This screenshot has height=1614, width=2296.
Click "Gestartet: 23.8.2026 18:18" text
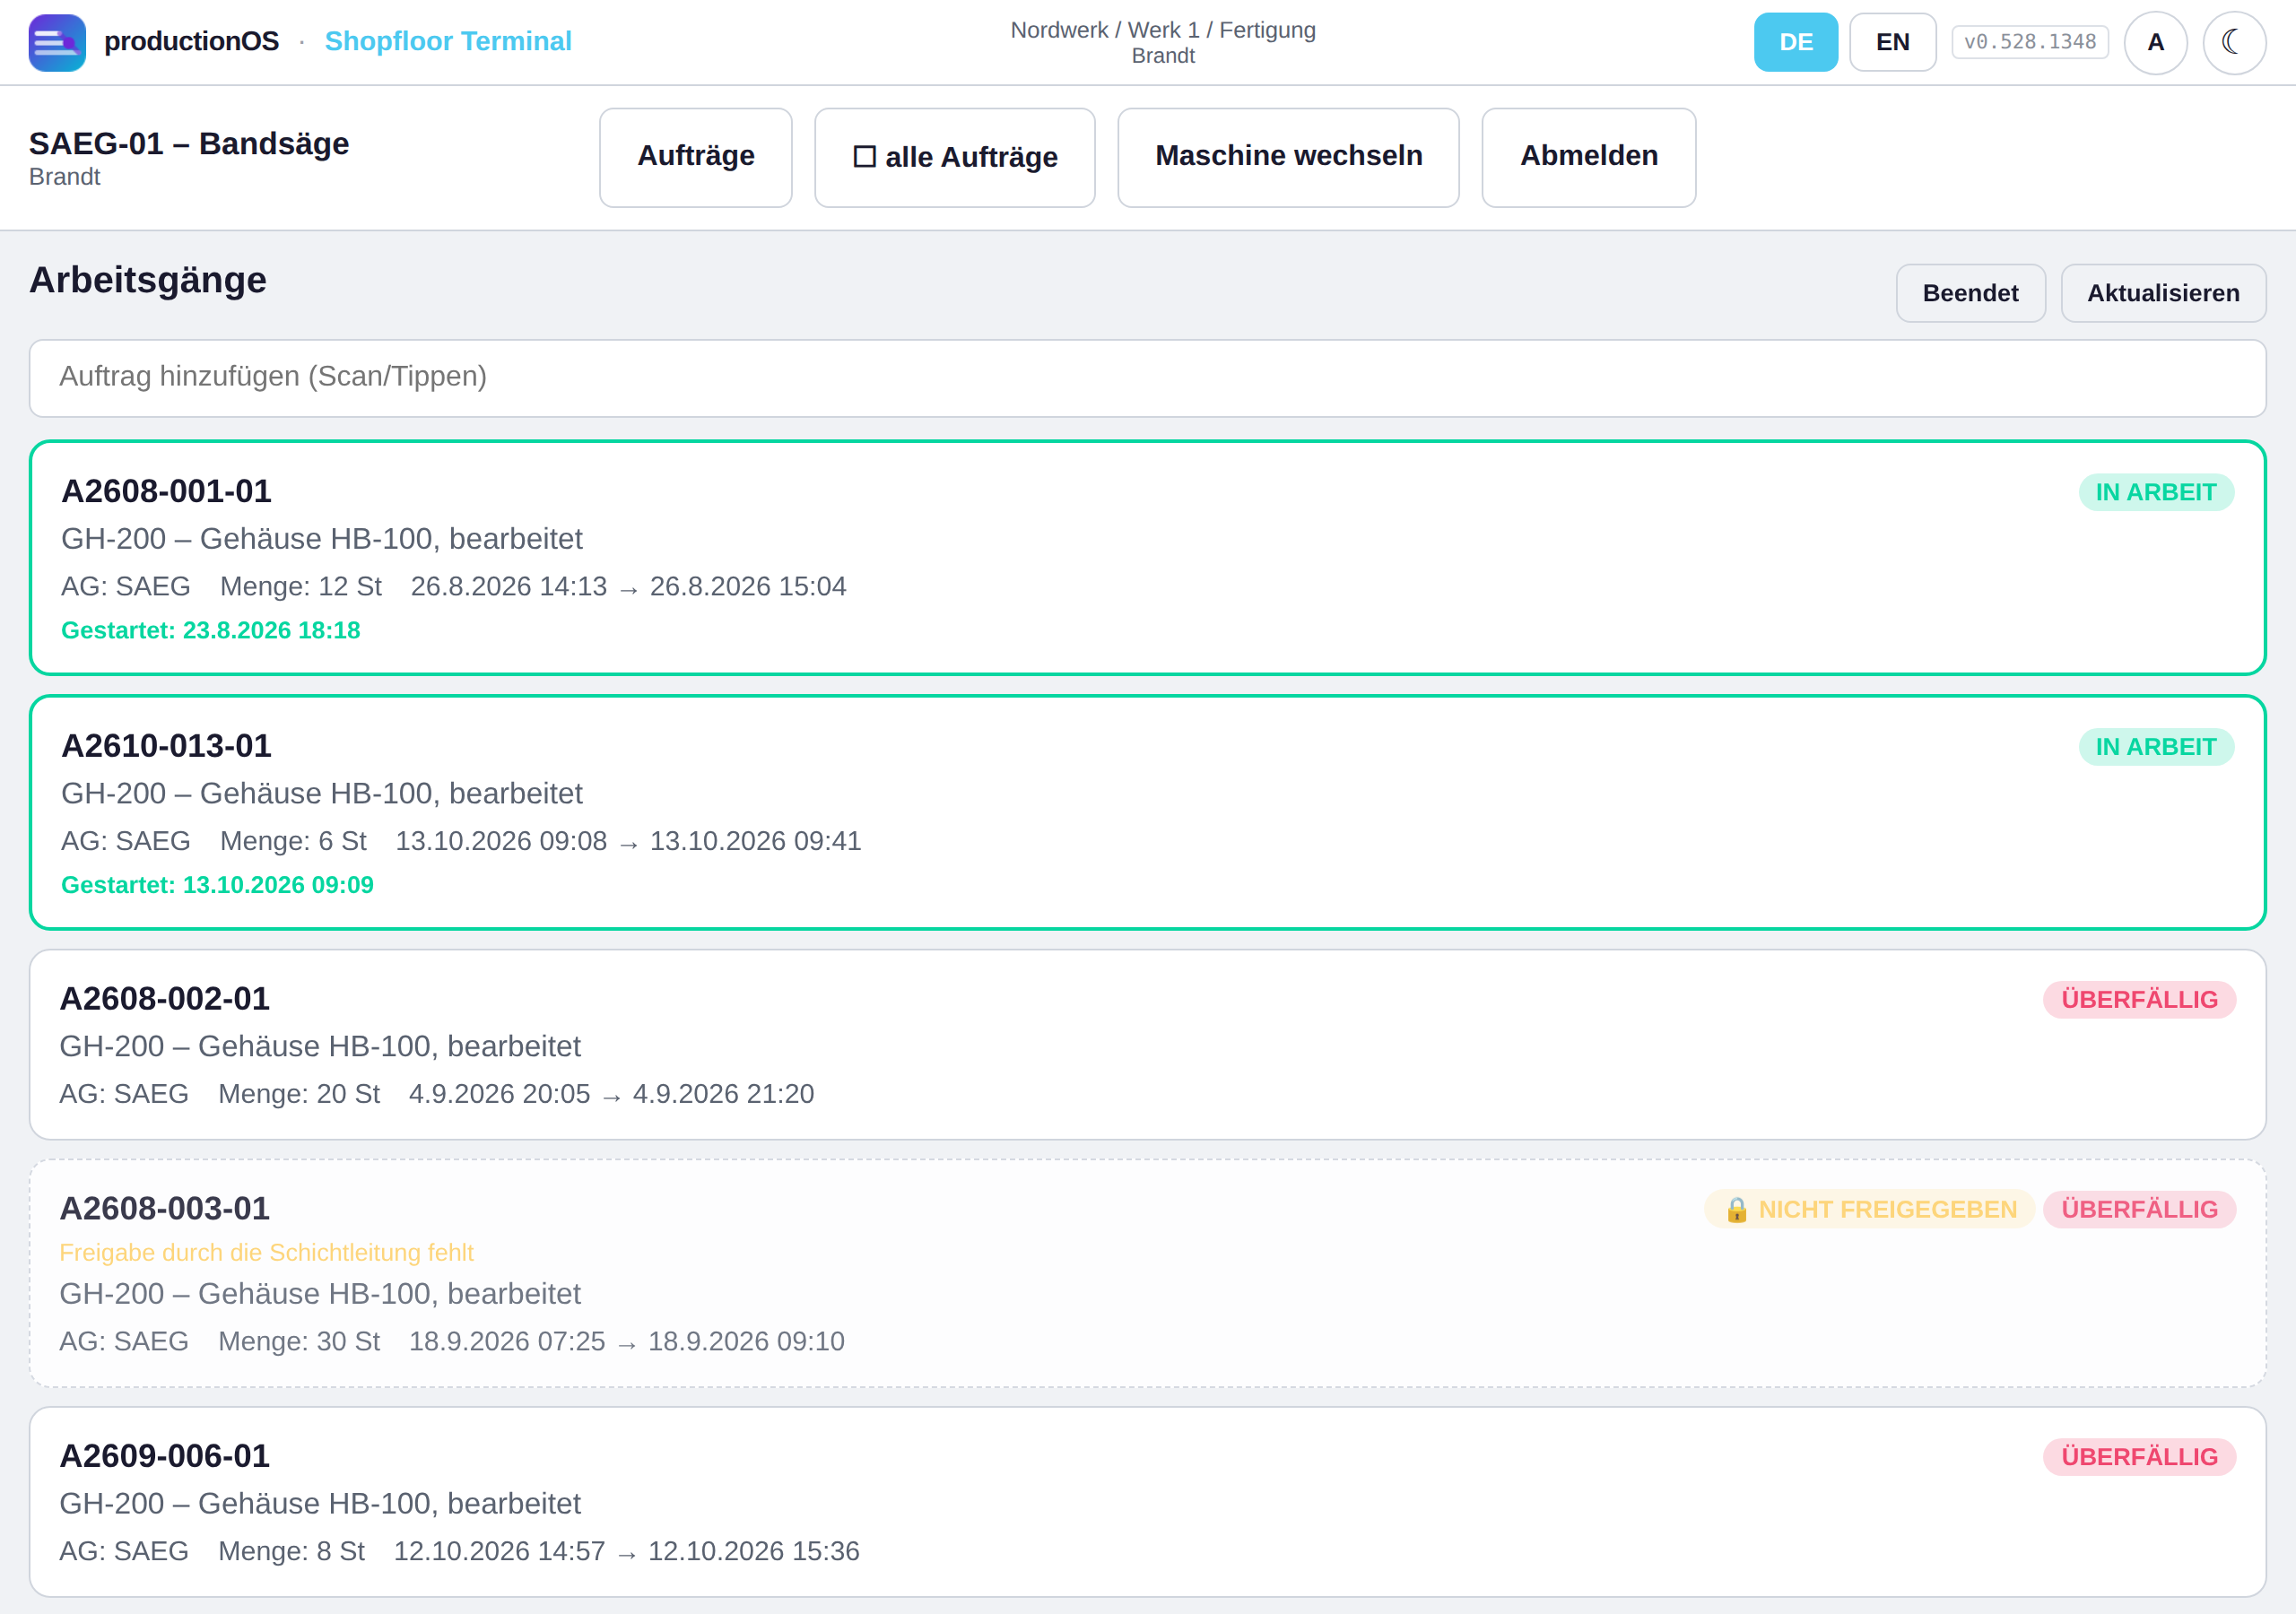[x=211, y=630]
